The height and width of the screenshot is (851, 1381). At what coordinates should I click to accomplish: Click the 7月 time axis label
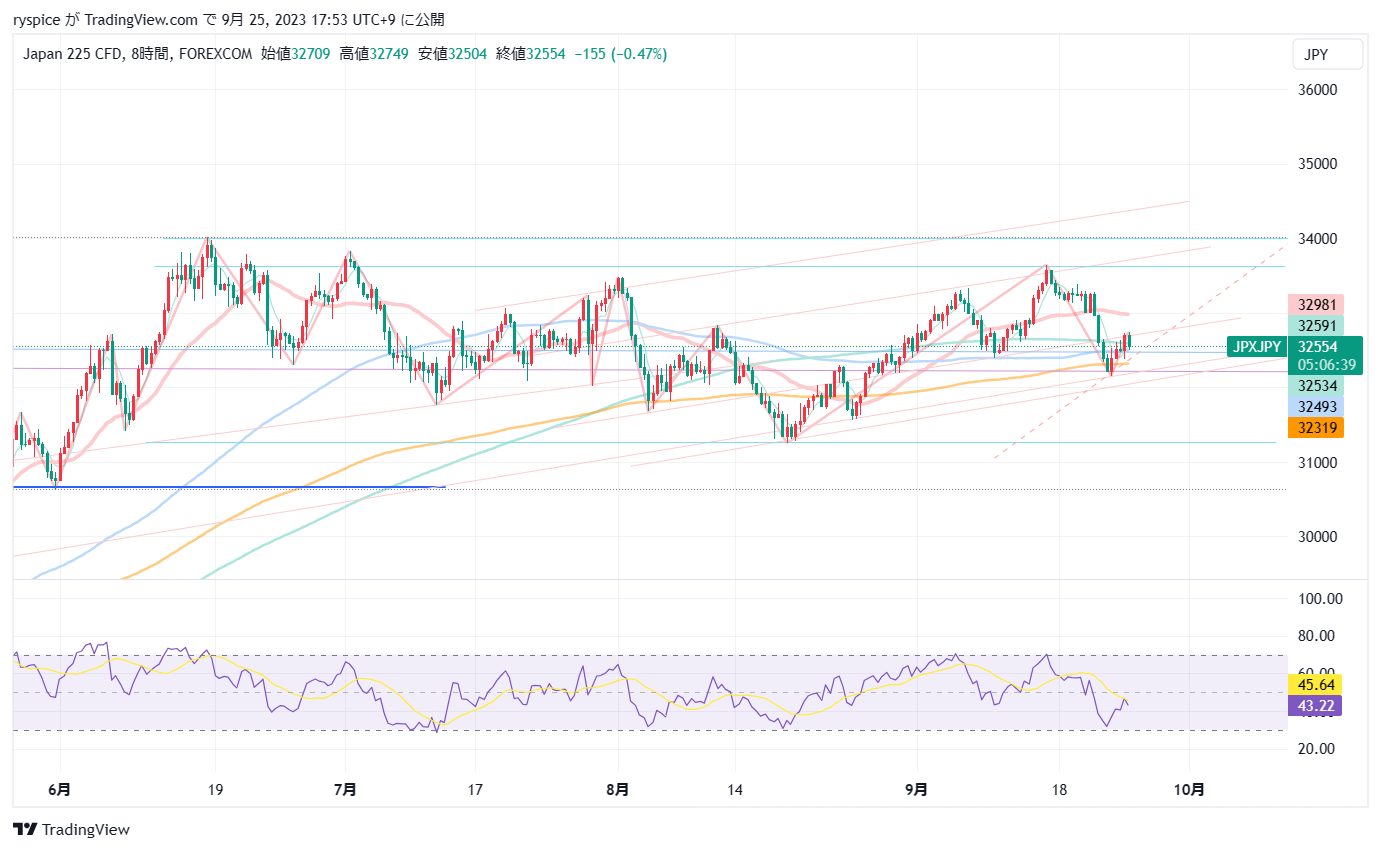345,789
